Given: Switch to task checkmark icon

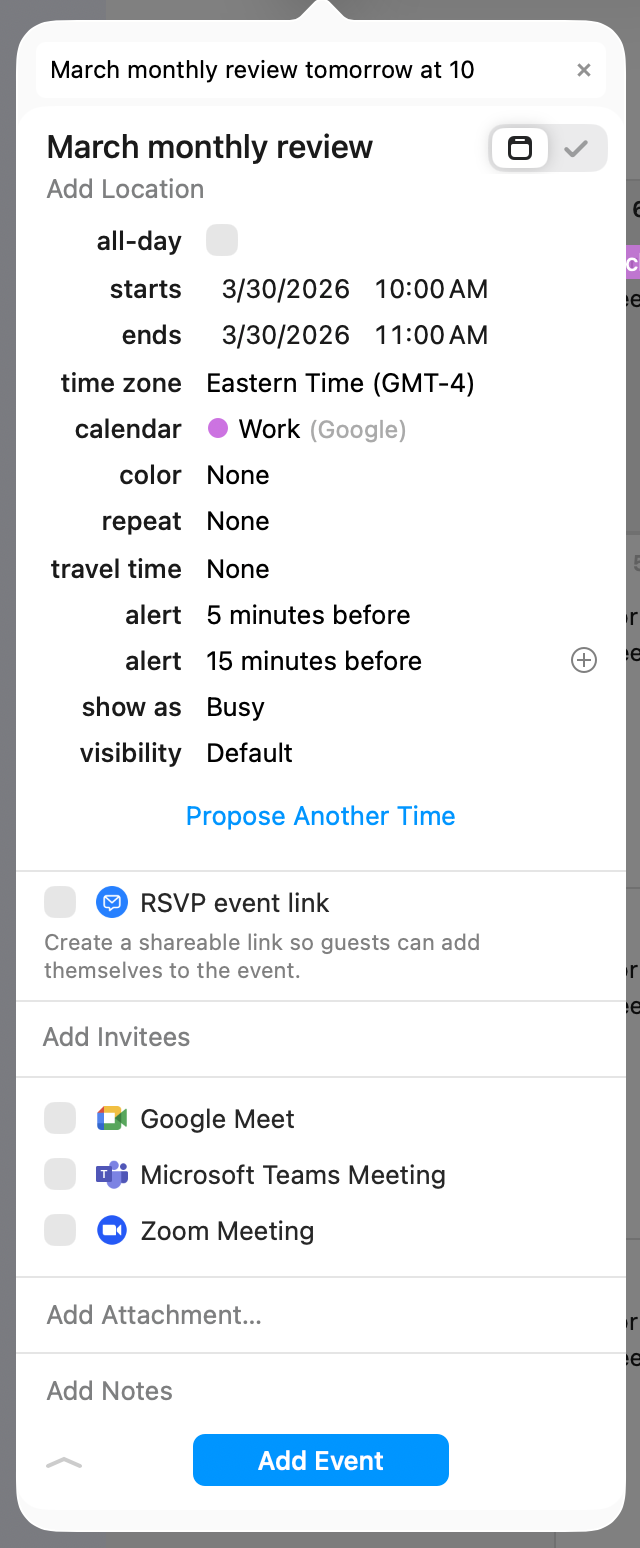Looking at the screenshot, I should pyautogui.click(x=575, y=149).
